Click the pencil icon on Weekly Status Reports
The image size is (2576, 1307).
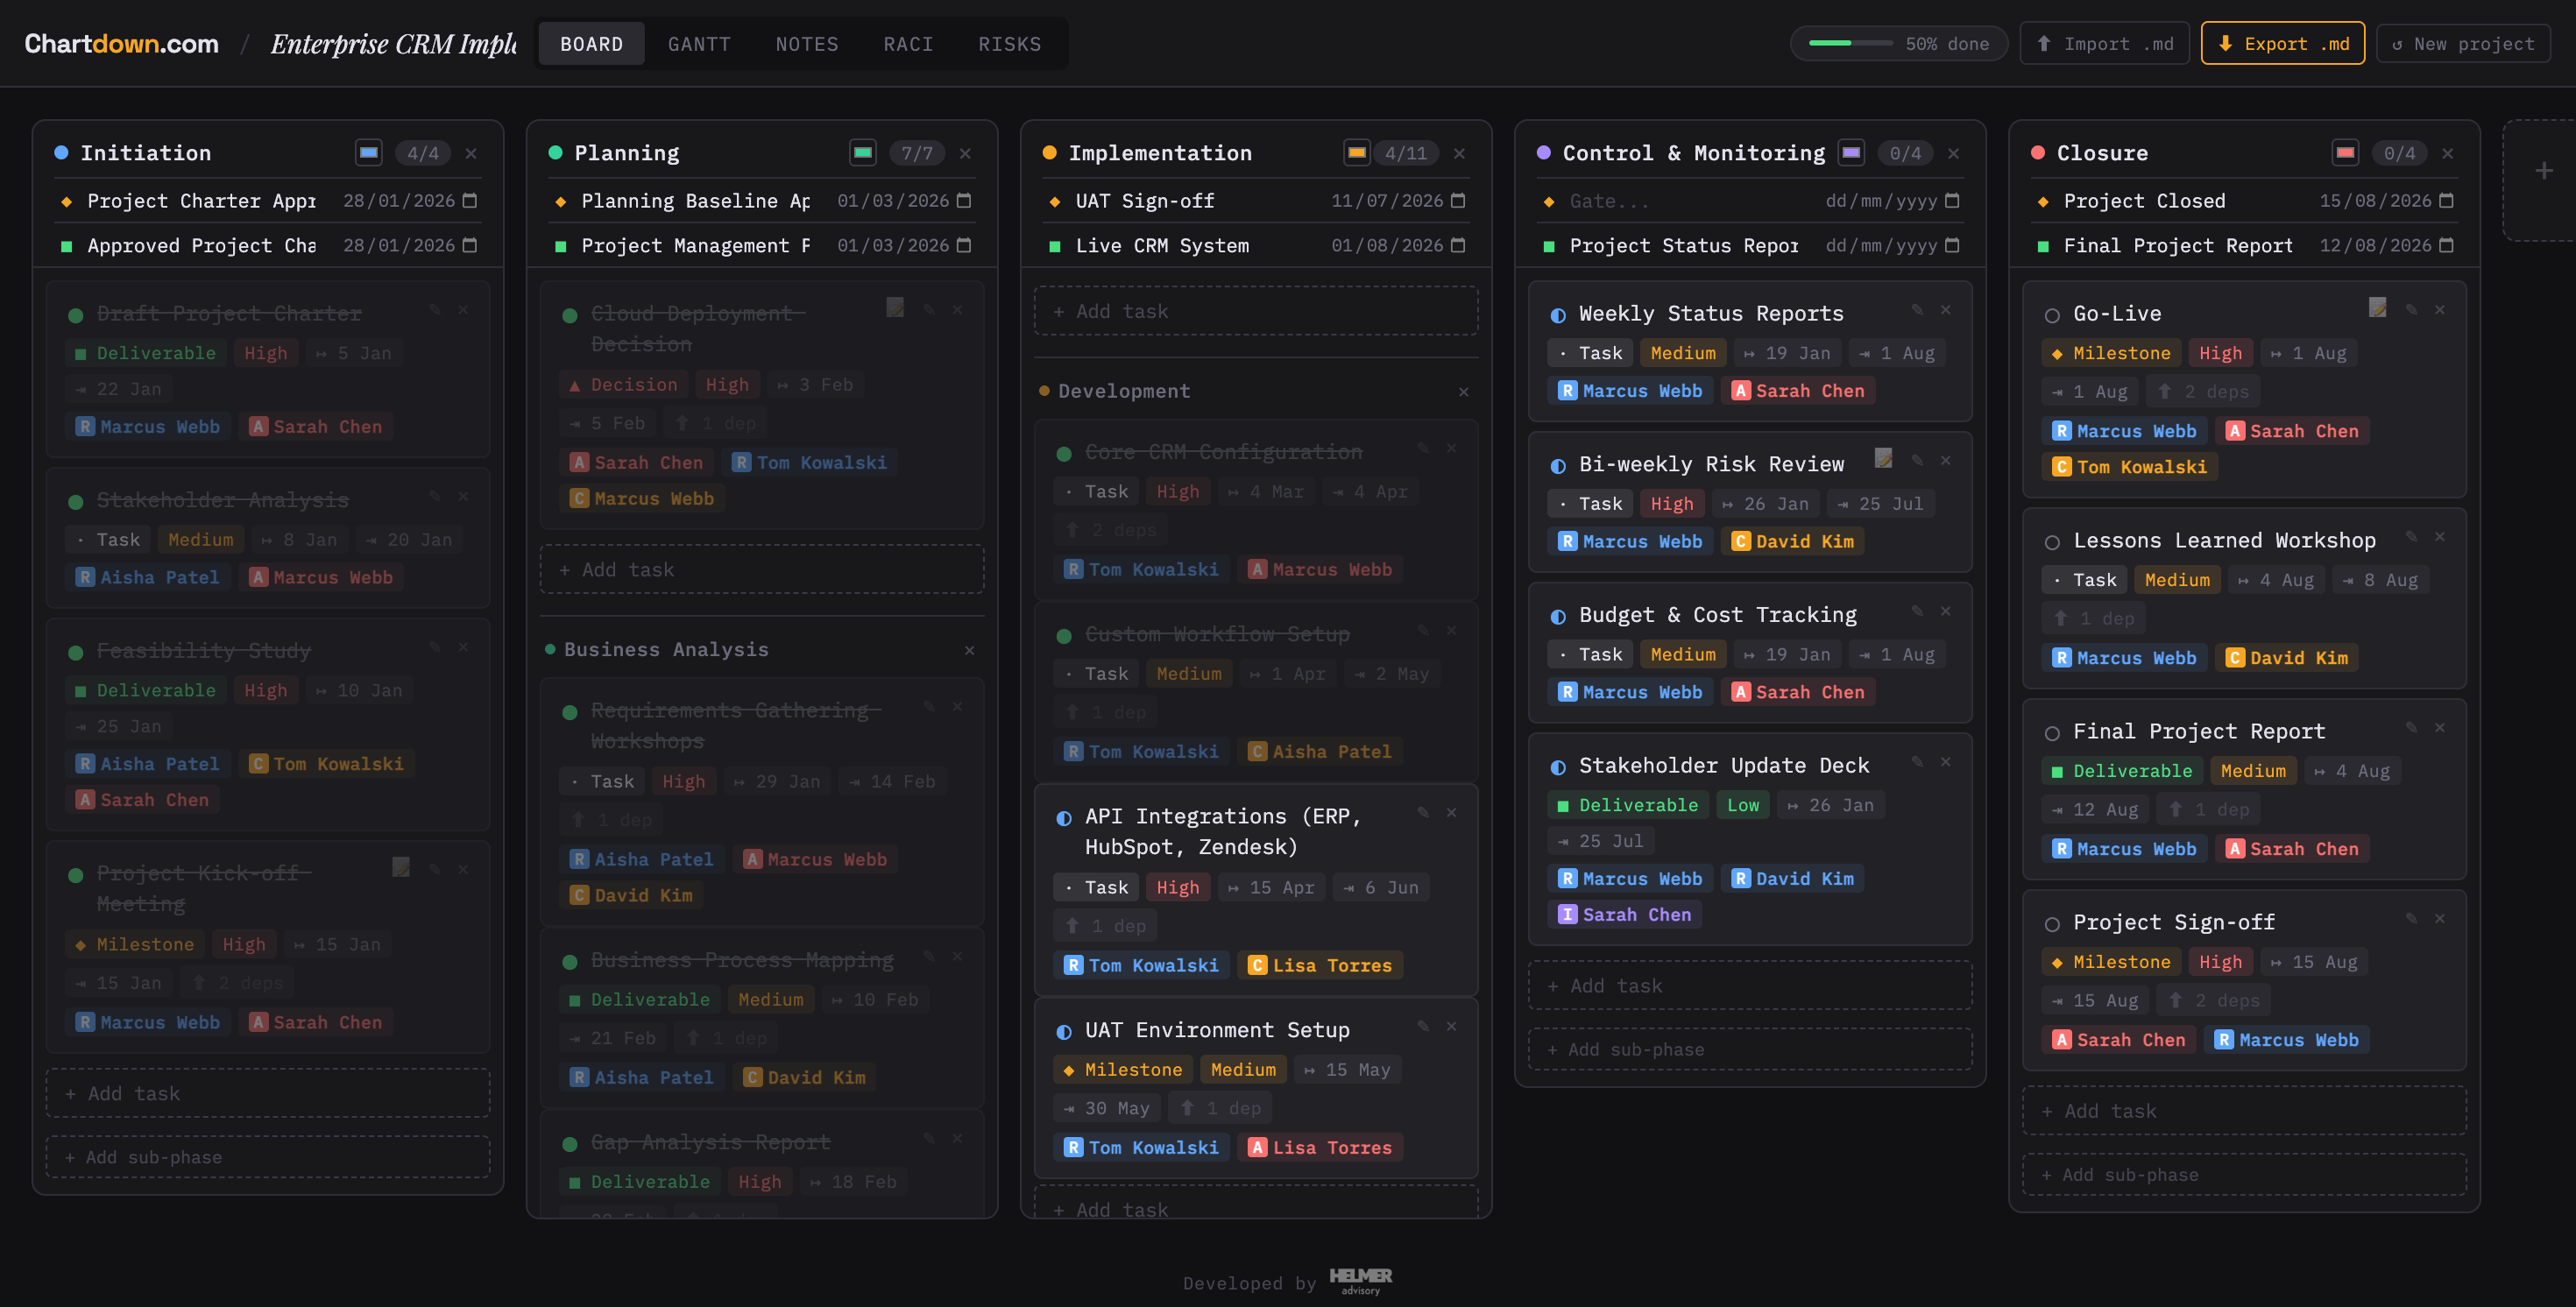(1916, 310)
